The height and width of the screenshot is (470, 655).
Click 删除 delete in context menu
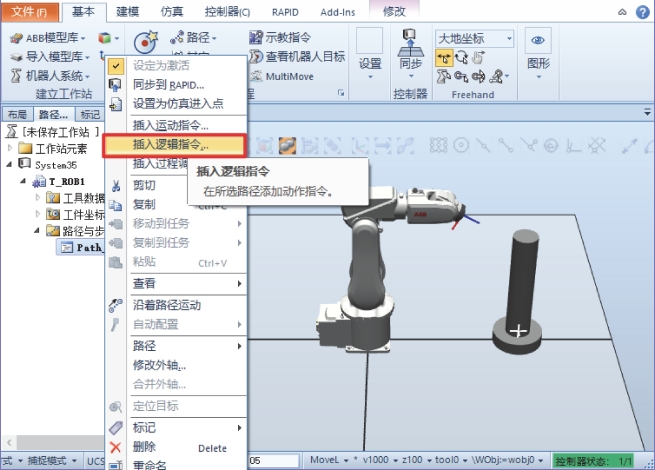pos(175,447)
